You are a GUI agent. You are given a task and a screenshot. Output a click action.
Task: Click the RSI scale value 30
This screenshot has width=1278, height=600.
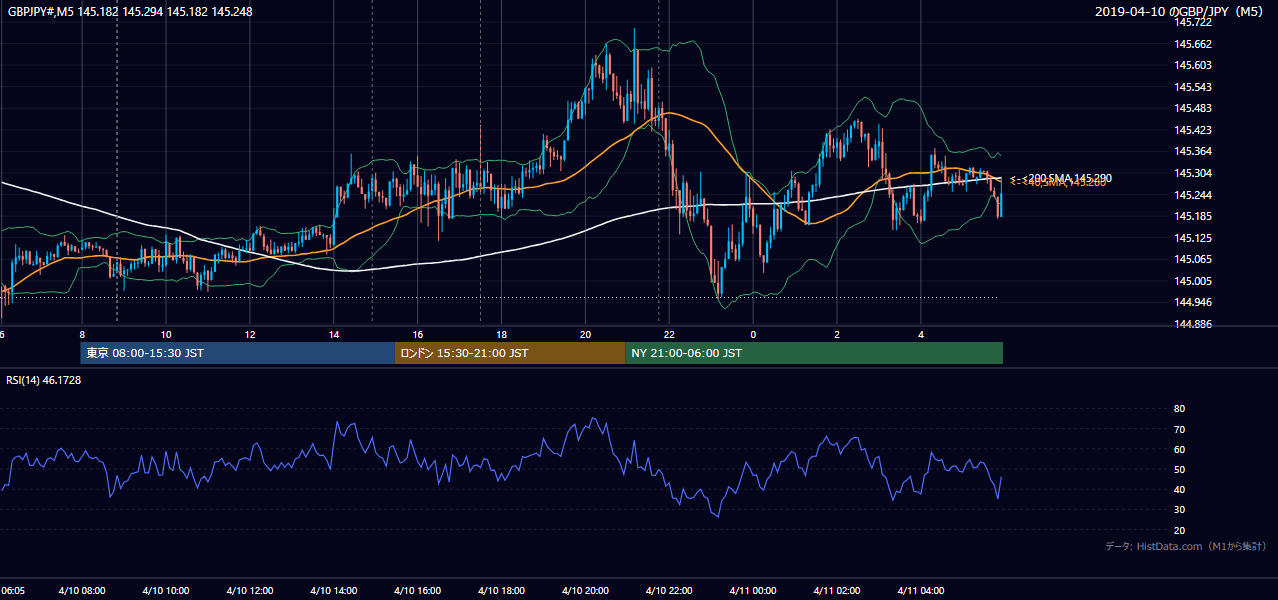pos(1180,510)
